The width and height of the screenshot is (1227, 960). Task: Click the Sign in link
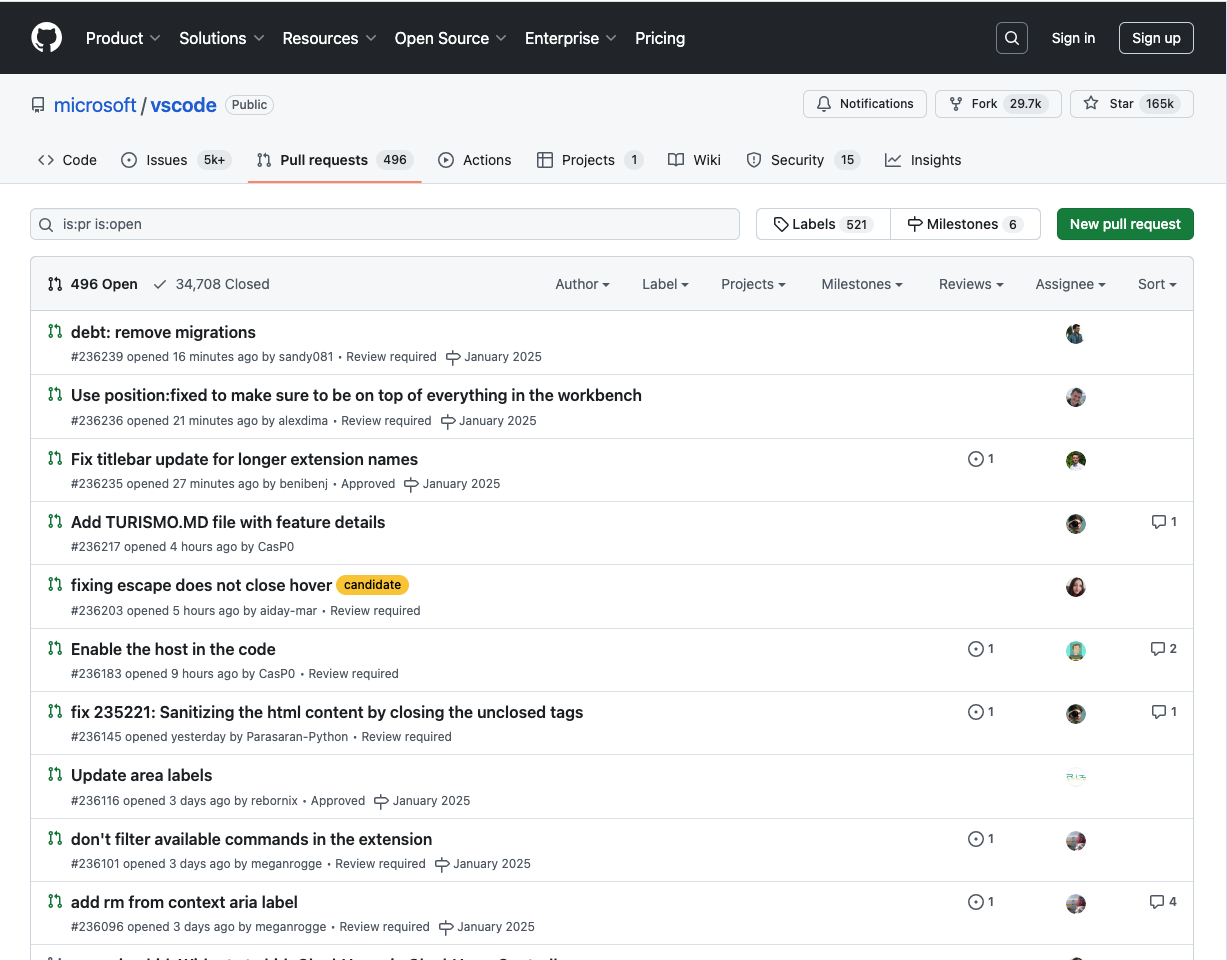(x=1073, y=38)
